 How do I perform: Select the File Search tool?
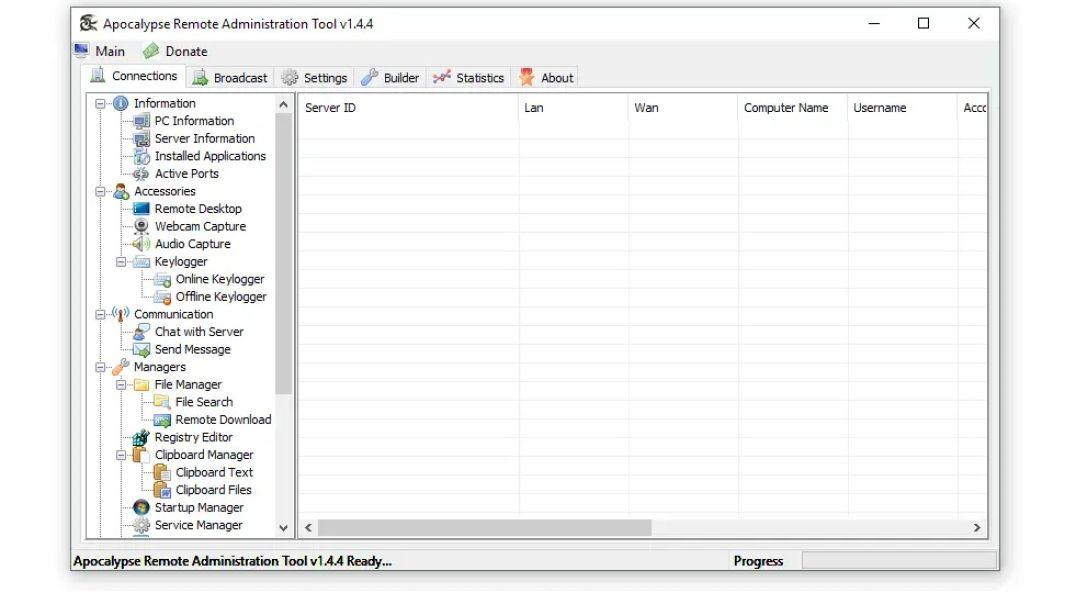pos(203,401)
